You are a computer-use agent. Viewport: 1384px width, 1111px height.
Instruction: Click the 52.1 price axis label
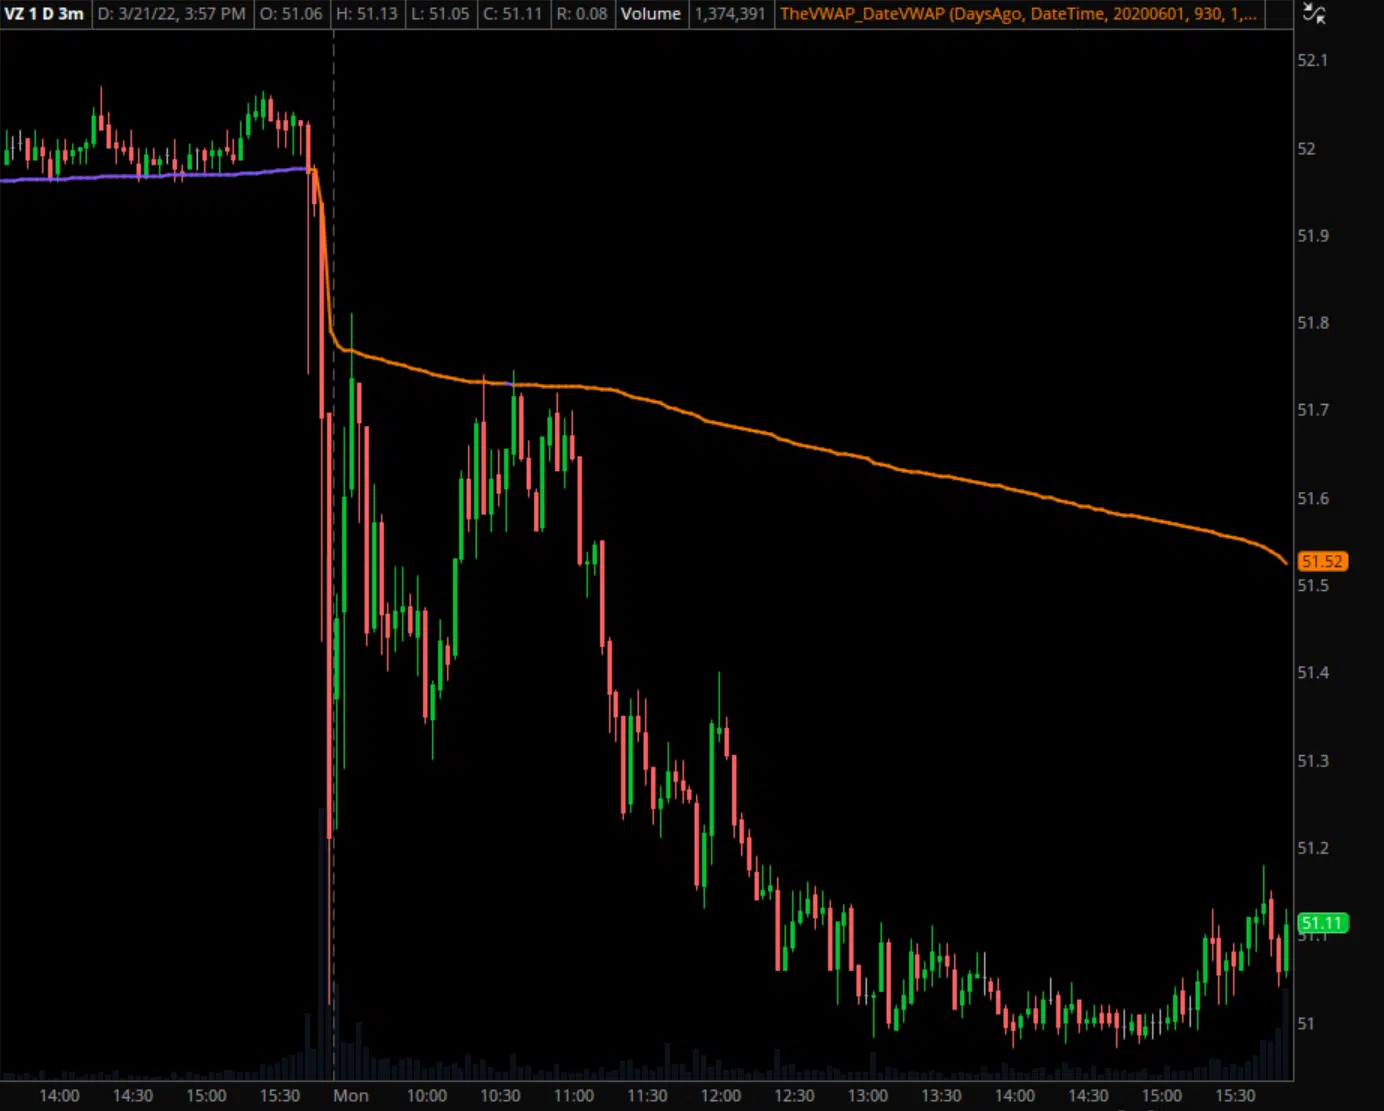(1312, 60)
